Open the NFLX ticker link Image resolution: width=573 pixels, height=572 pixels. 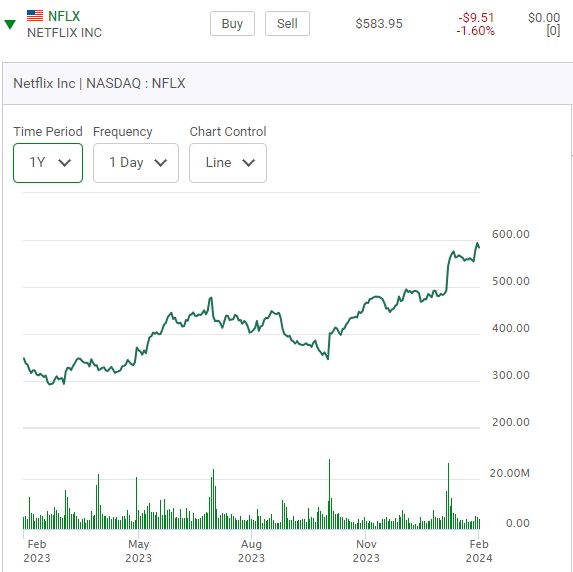[64, 16]
